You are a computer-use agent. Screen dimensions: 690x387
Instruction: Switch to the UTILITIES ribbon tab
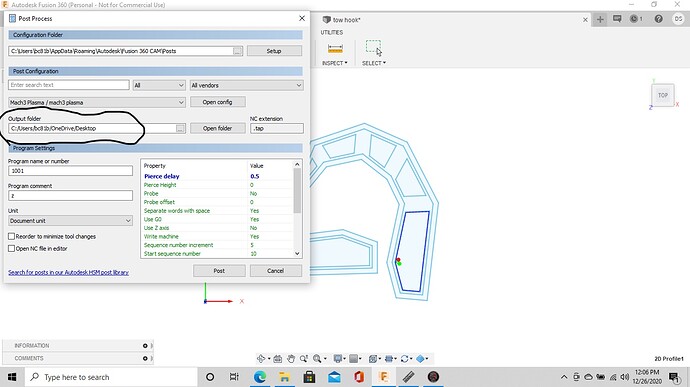(331, 33)
